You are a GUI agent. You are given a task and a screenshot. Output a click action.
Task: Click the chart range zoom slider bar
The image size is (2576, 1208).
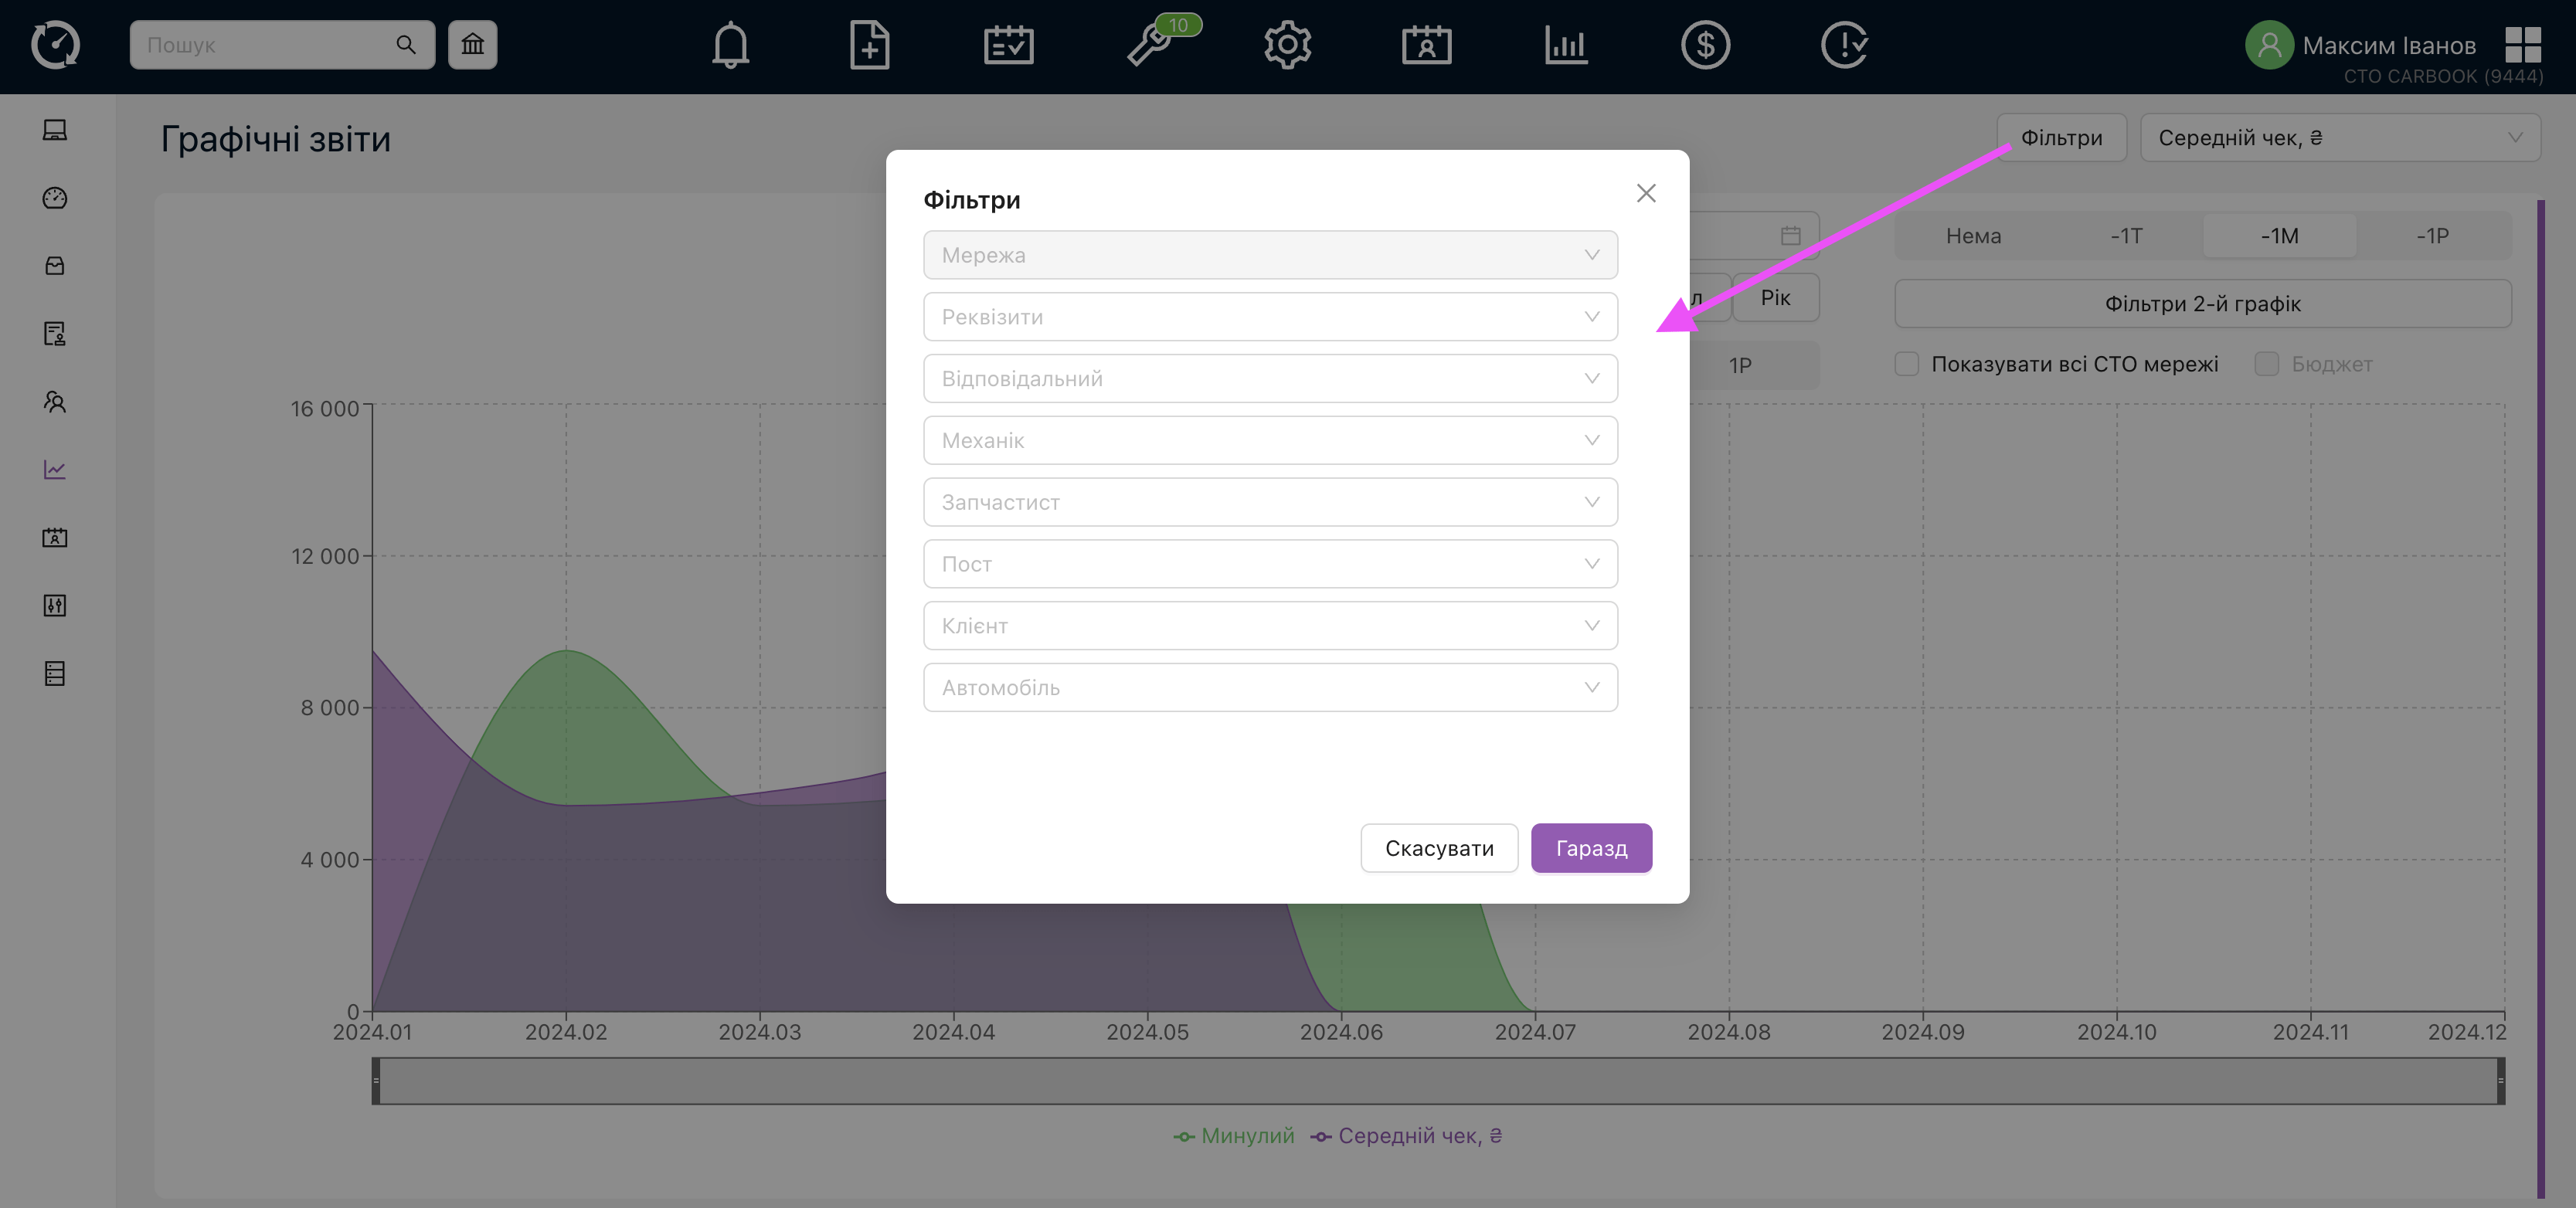pyautogui.click(x=1438, y=1081)
